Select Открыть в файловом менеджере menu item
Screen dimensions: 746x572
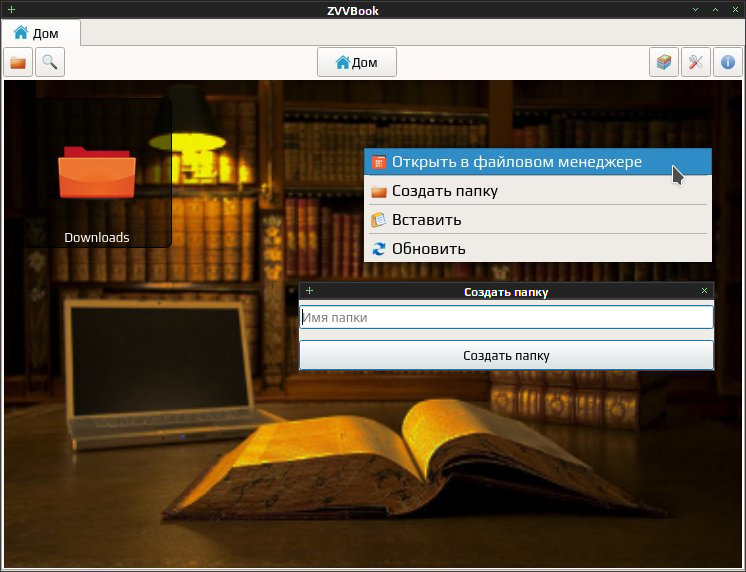click(x=538, y=162)
